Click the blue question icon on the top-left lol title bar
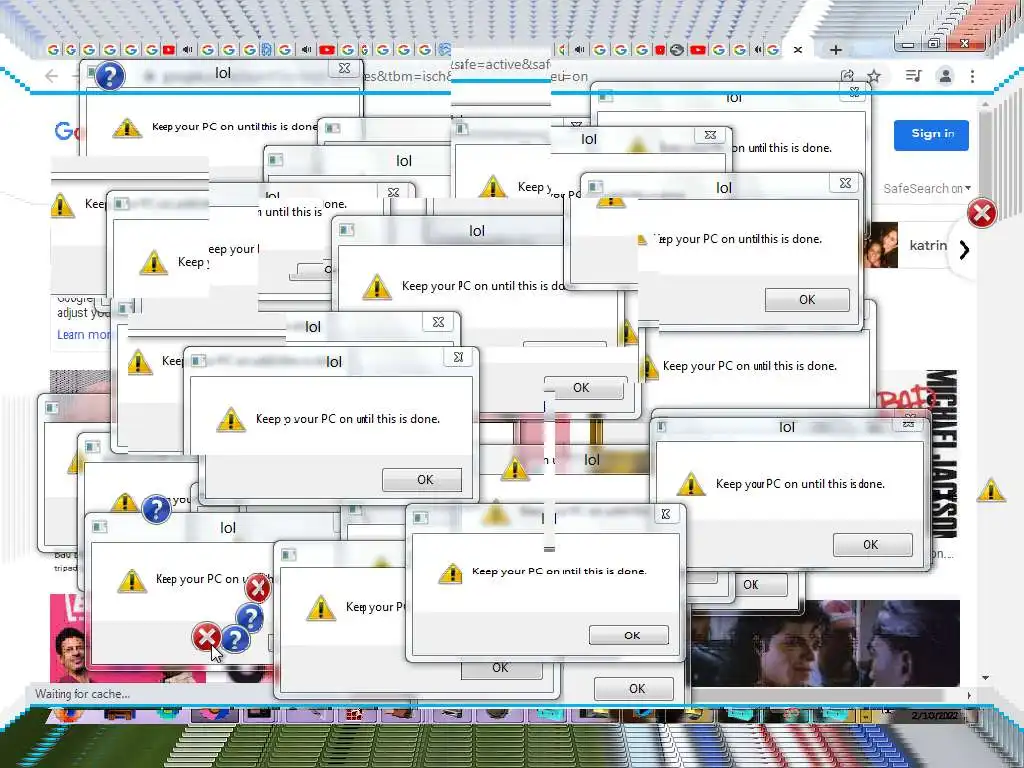 [x=110, y=76]
